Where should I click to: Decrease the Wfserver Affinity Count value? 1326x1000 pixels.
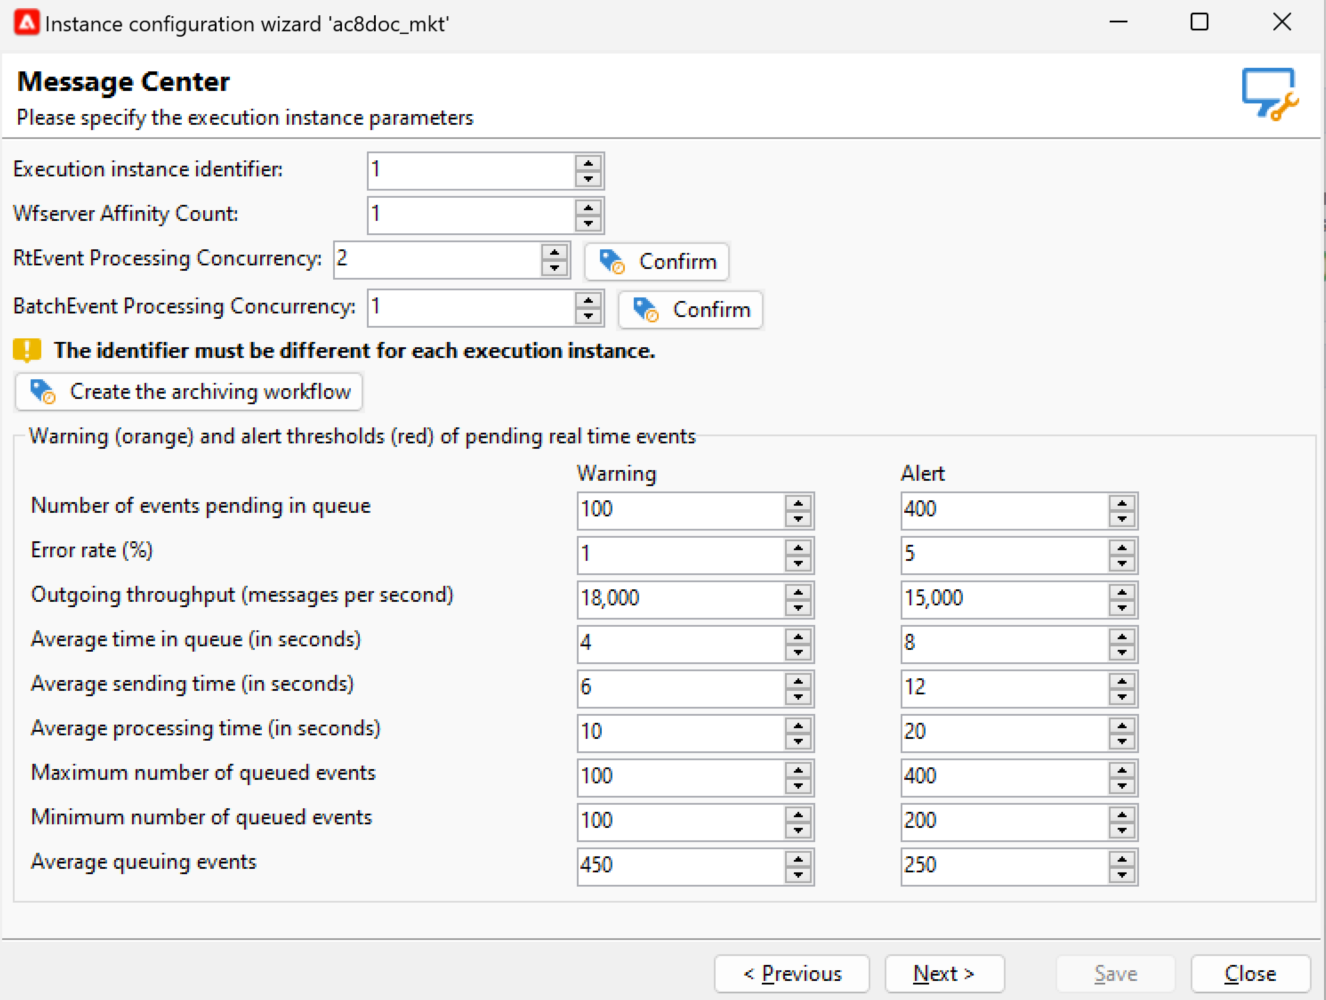(589, 223)
